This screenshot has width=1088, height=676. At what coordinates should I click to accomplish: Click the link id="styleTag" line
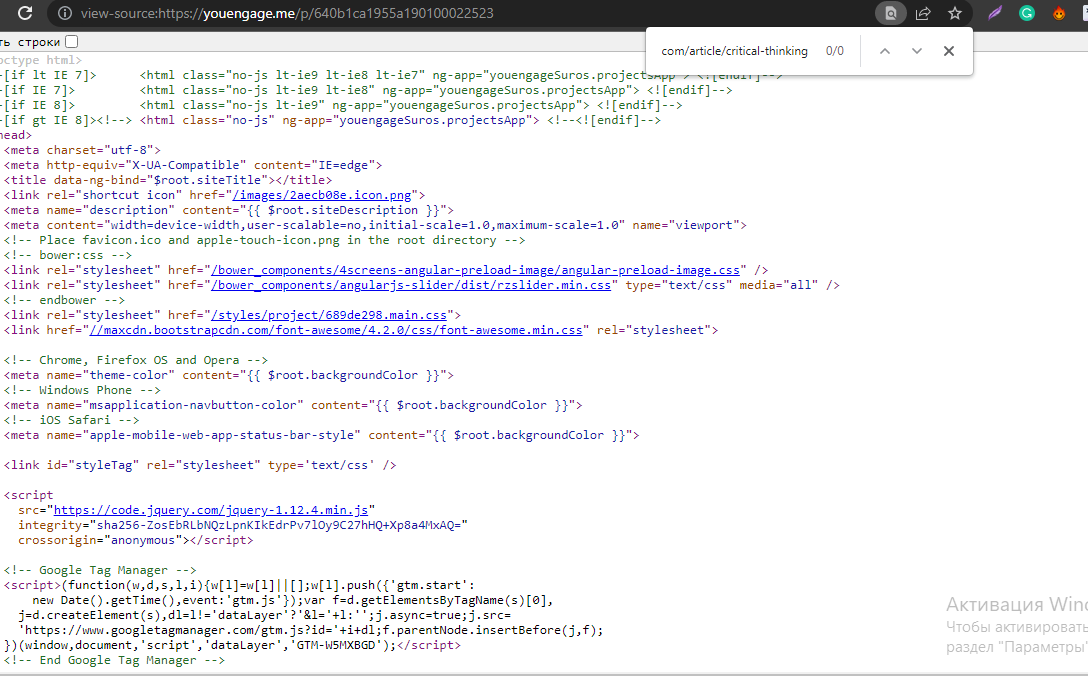click(x=200, y=465)
